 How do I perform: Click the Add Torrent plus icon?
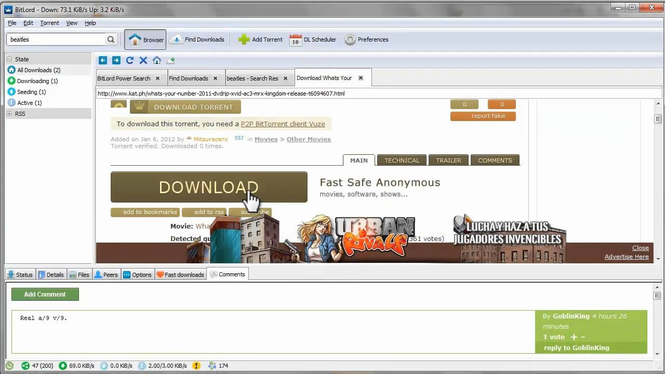pos(244,39)
